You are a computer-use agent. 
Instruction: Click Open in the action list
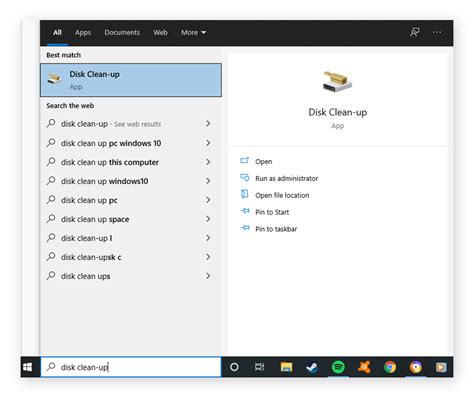click(x=264, y=161)
